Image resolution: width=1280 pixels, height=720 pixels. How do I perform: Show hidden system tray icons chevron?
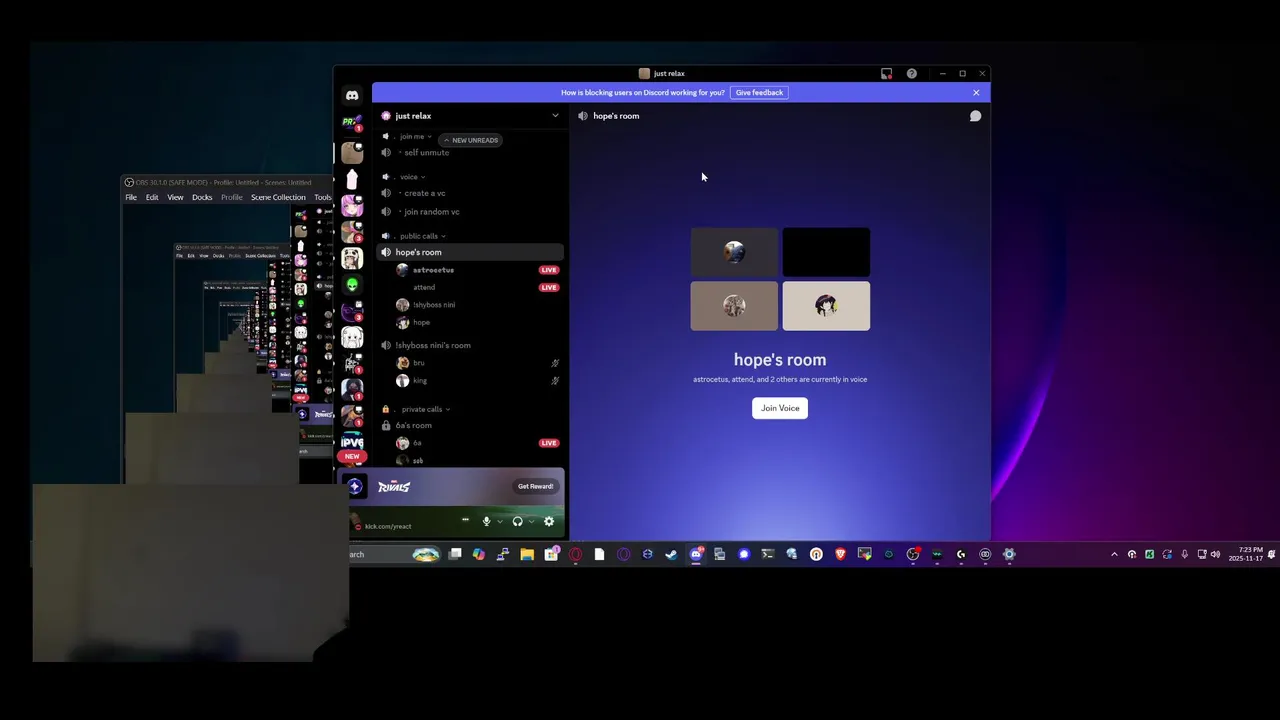(x=1114, y=554)
